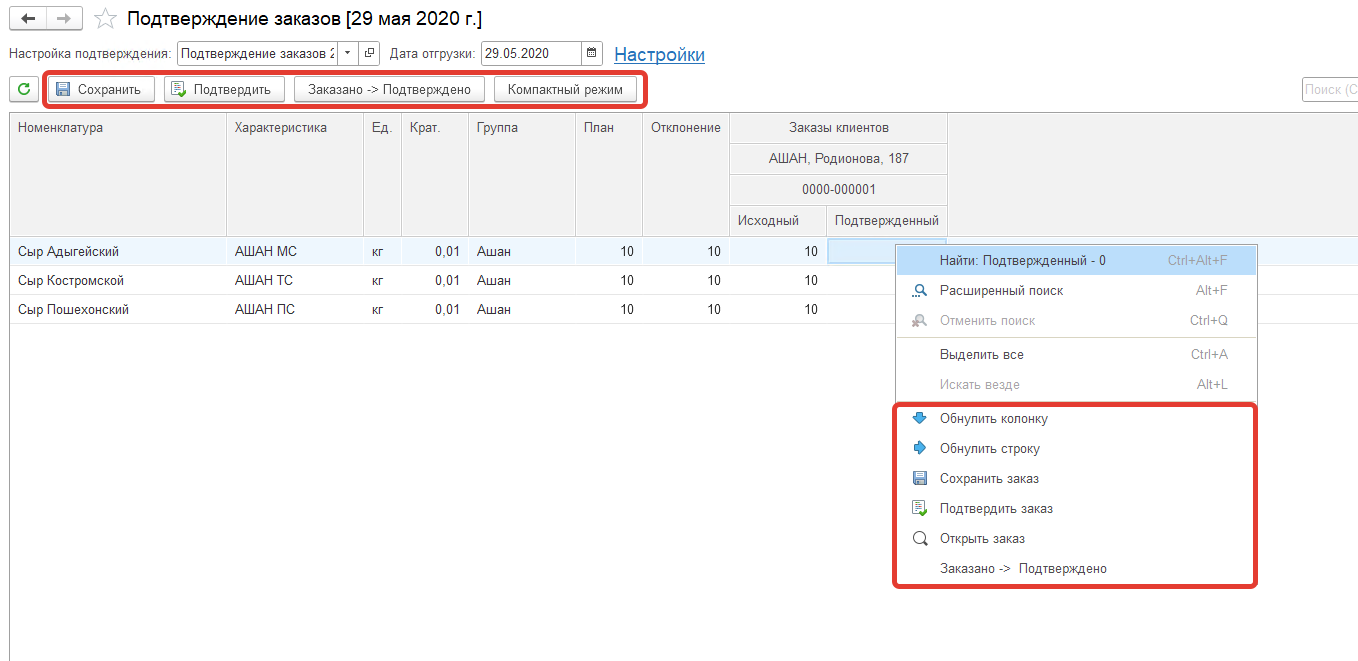Screen dimensions: 1358x661
Task: Open the 'Настройки' link
Action: pyautogui.click(x=659, y=55)
